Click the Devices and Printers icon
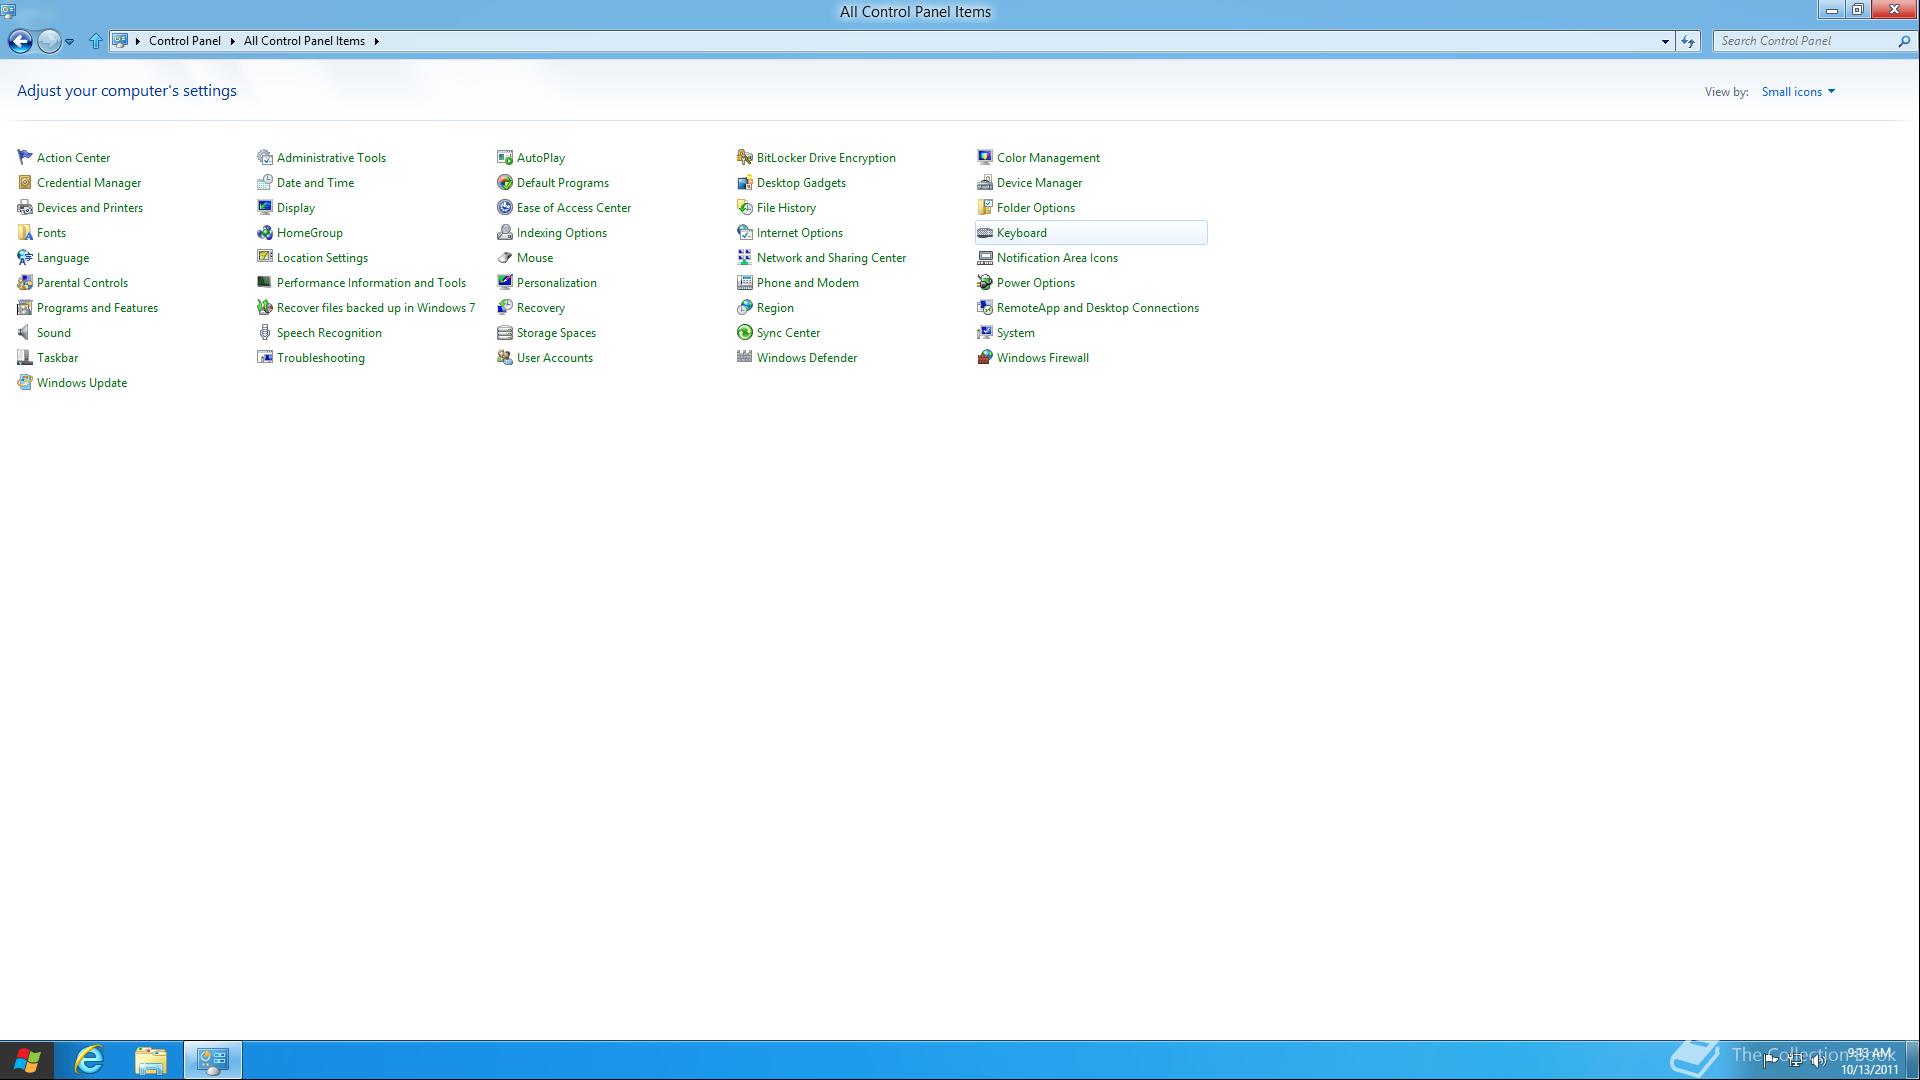1920x1080 pixels. [x=25, y=207]
